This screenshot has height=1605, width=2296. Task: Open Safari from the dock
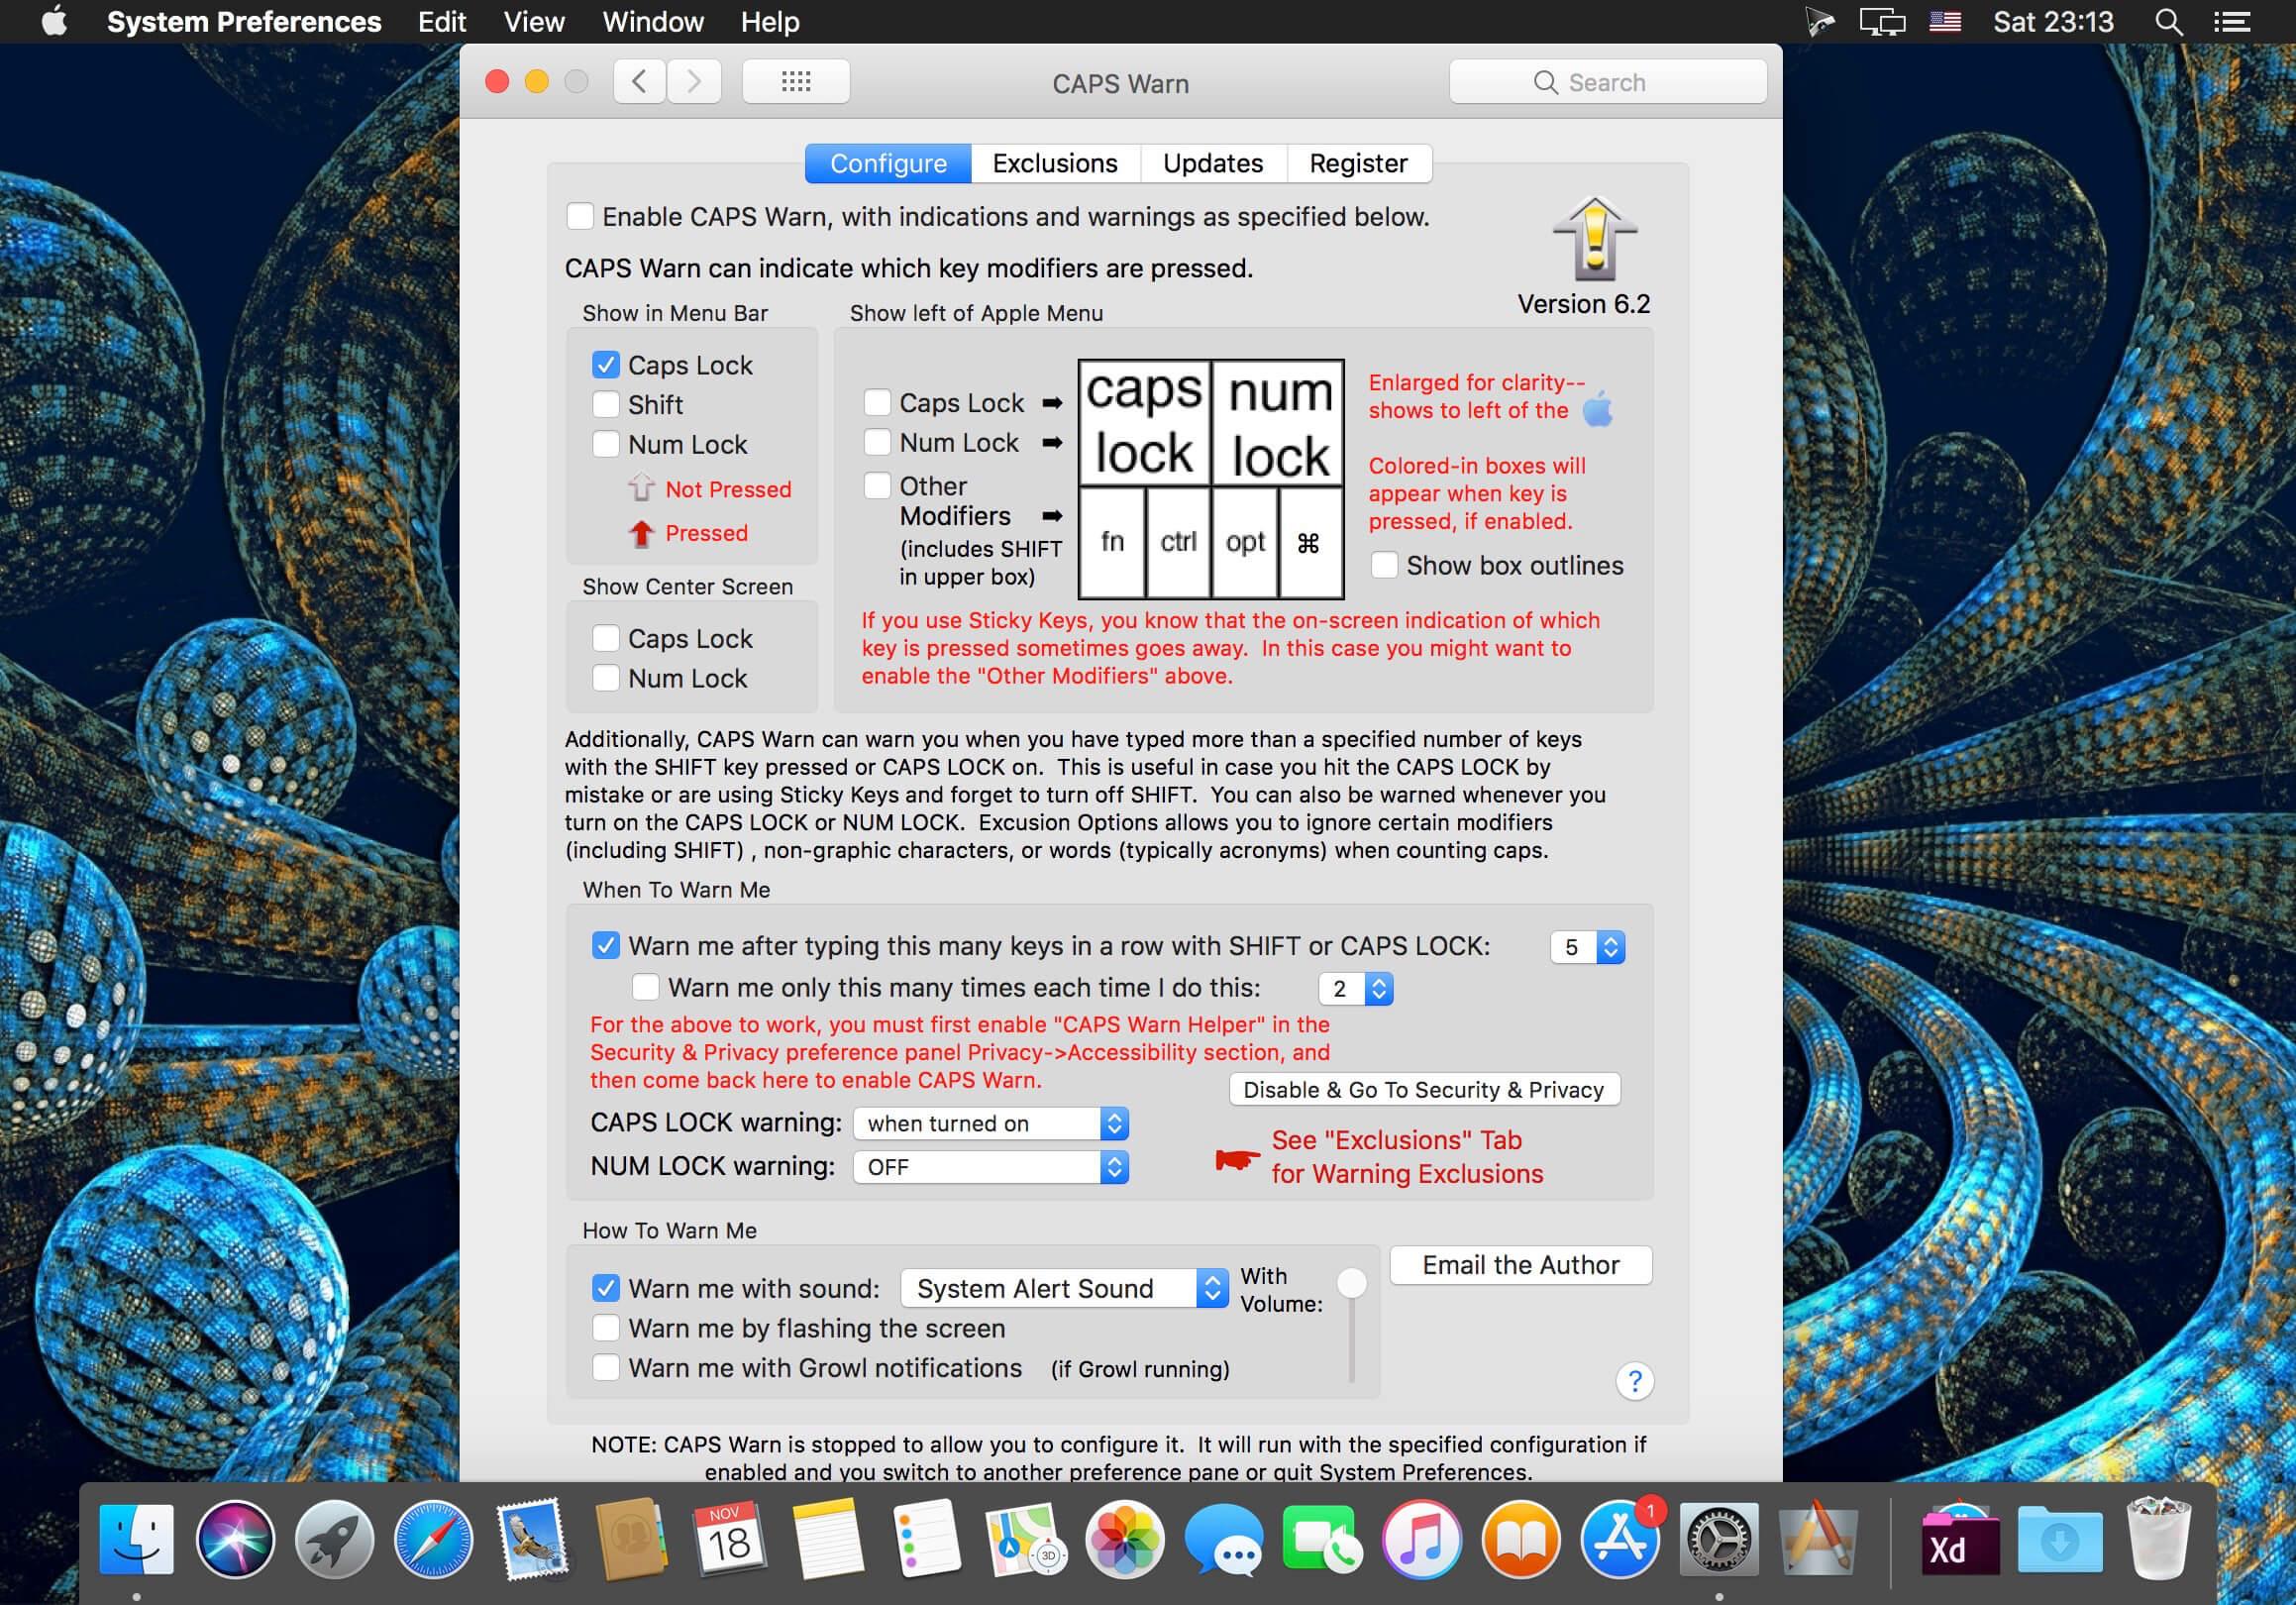coord(433,1539)
